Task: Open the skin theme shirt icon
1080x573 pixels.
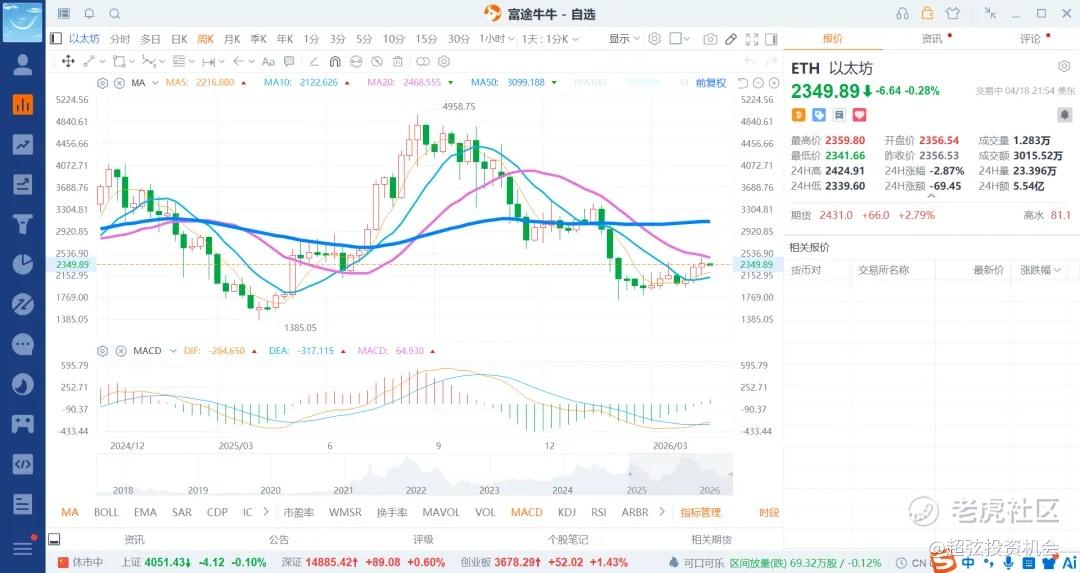Action: pyautogui.click(x=953, y=14)
